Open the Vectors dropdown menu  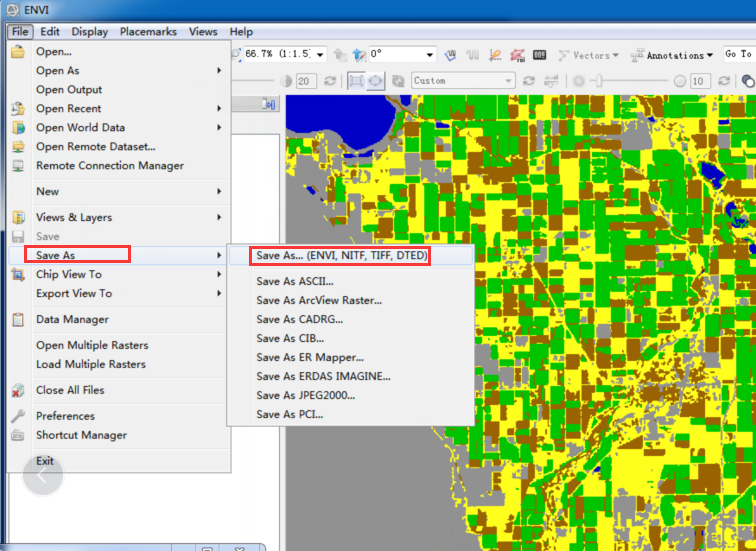coord(589,55)
